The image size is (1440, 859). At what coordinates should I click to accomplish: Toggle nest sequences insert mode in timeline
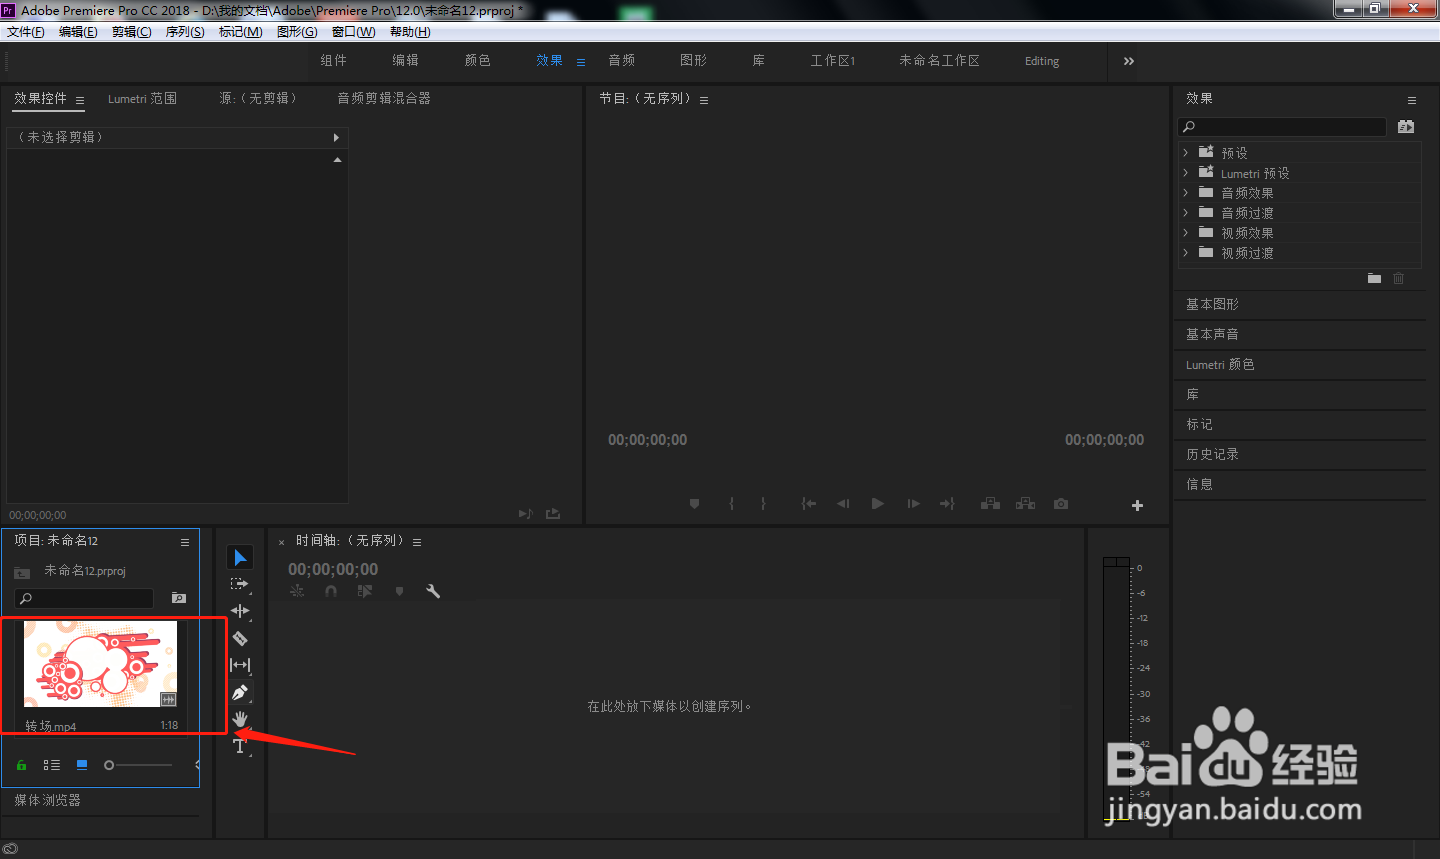[x=297, y=591]
